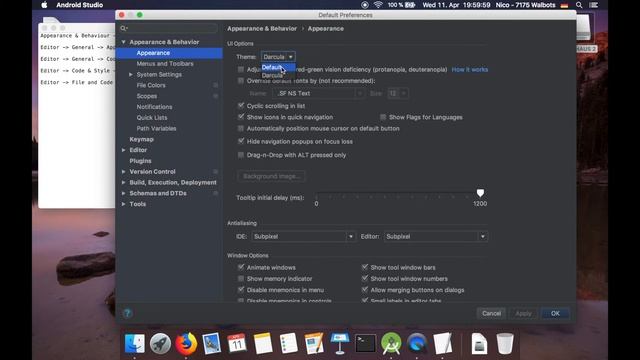Image resolution: width=640 pixels, height=360 pixels.
Task: Toggle Show tool window bars checkbox
Action: [x=364, y=267]
